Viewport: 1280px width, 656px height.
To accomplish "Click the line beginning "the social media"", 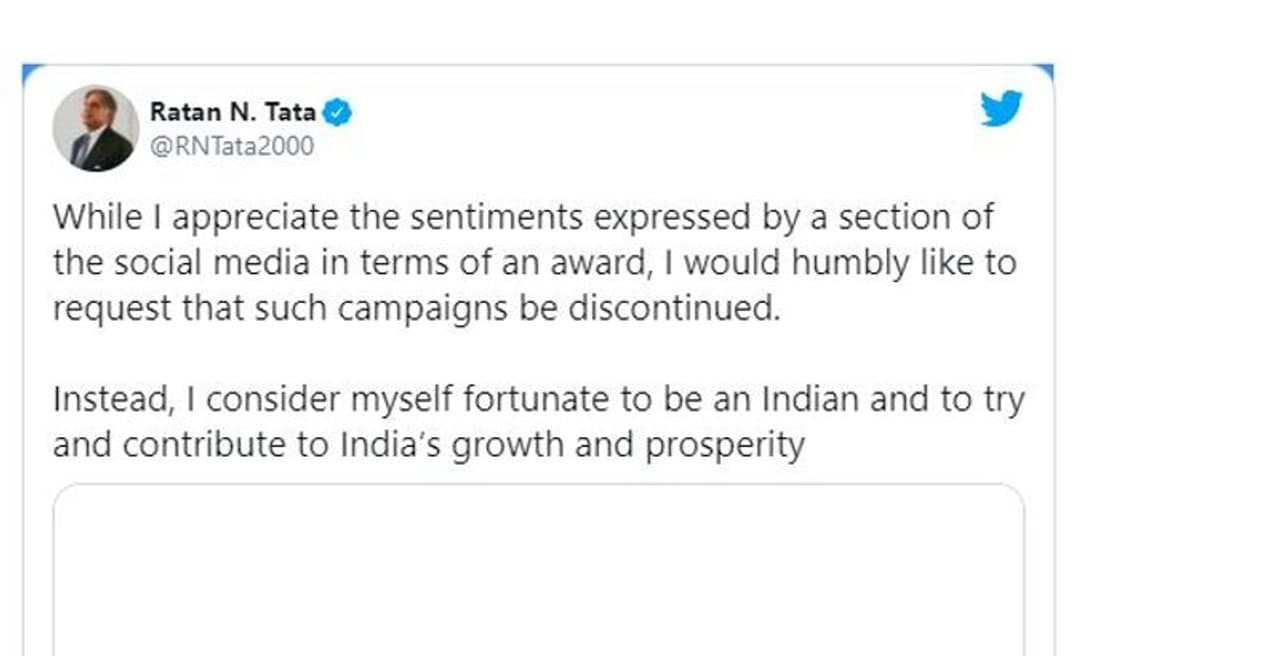I will 534,263.
